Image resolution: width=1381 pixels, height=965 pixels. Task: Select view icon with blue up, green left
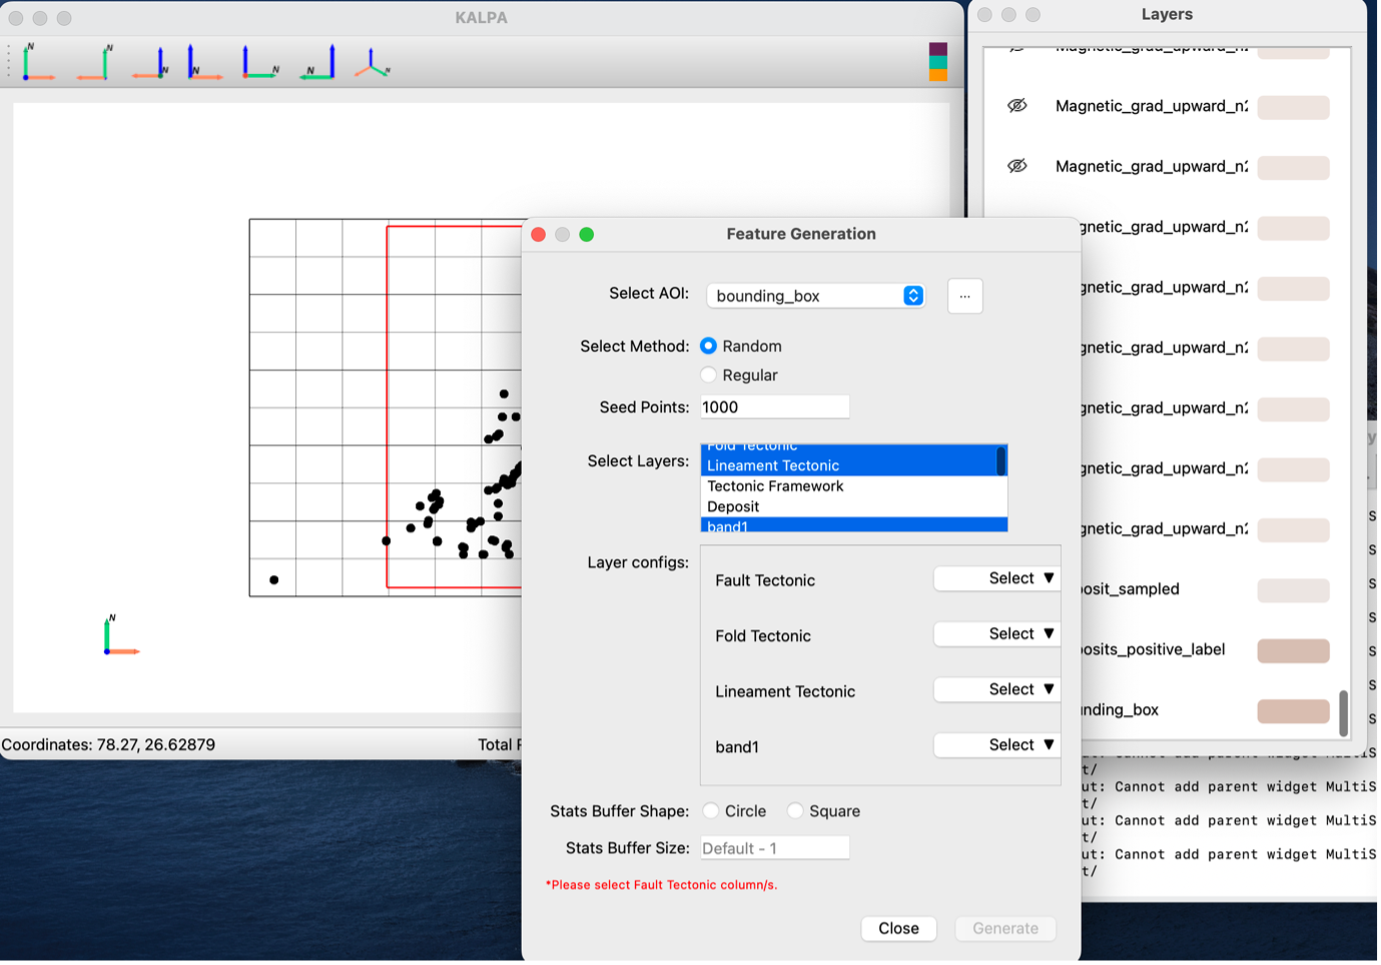pos(317,63)
